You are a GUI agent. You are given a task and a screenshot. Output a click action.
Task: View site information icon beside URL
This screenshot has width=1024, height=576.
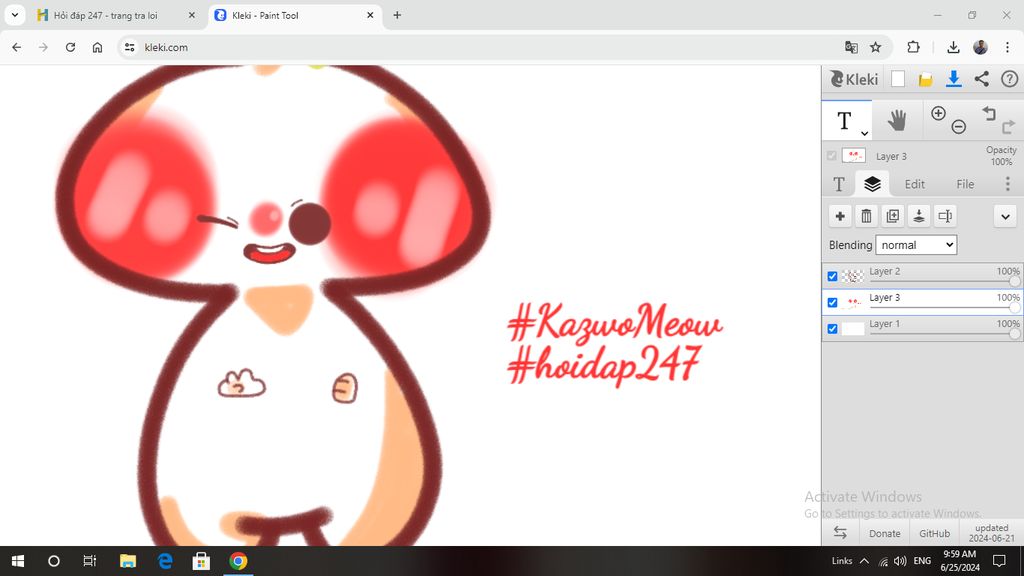click(130, 47)
